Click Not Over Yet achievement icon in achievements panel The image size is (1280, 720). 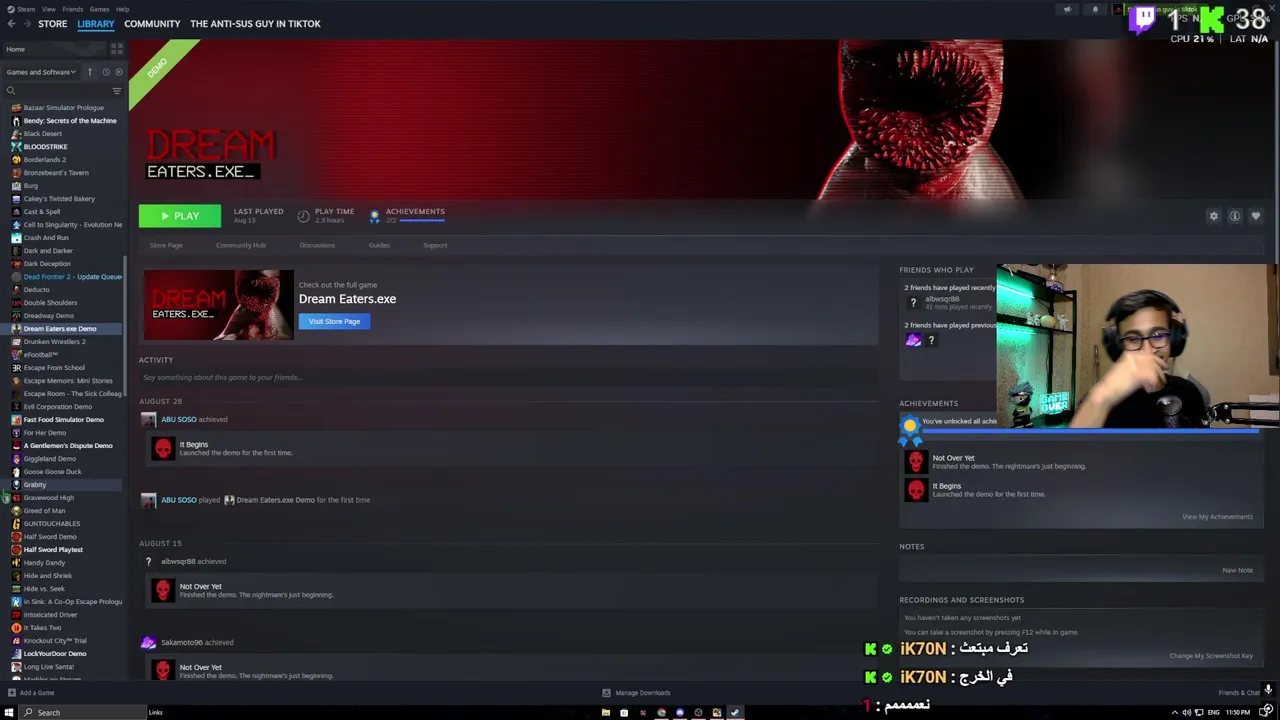click(x=916, y=461)
